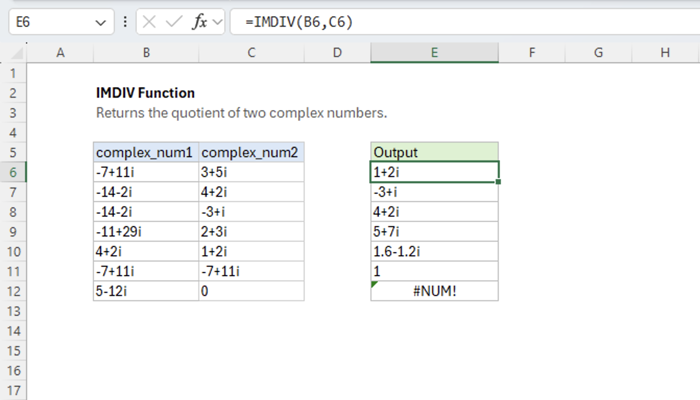
Task: Click 'Returns the quotient of two complex numbers.' text
Action: click(x=242, y=113)
